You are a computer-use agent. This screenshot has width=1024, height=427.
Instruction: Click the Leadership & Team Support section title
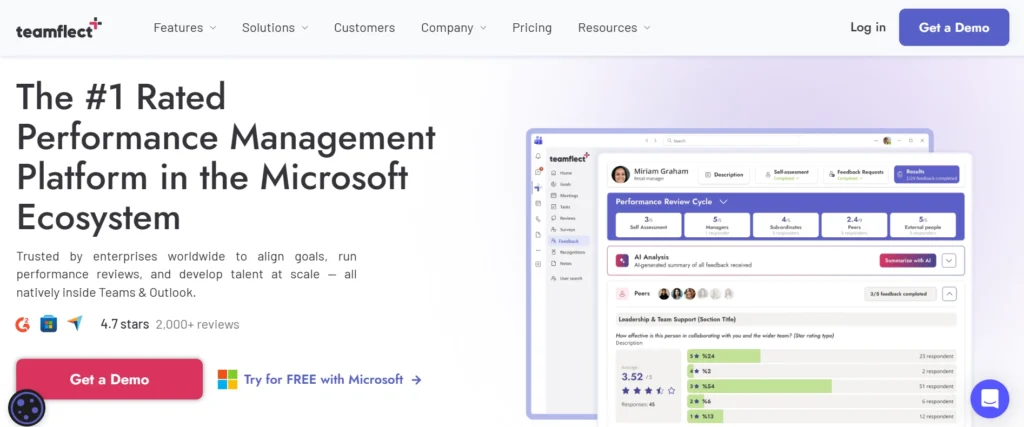pos(677,319)
